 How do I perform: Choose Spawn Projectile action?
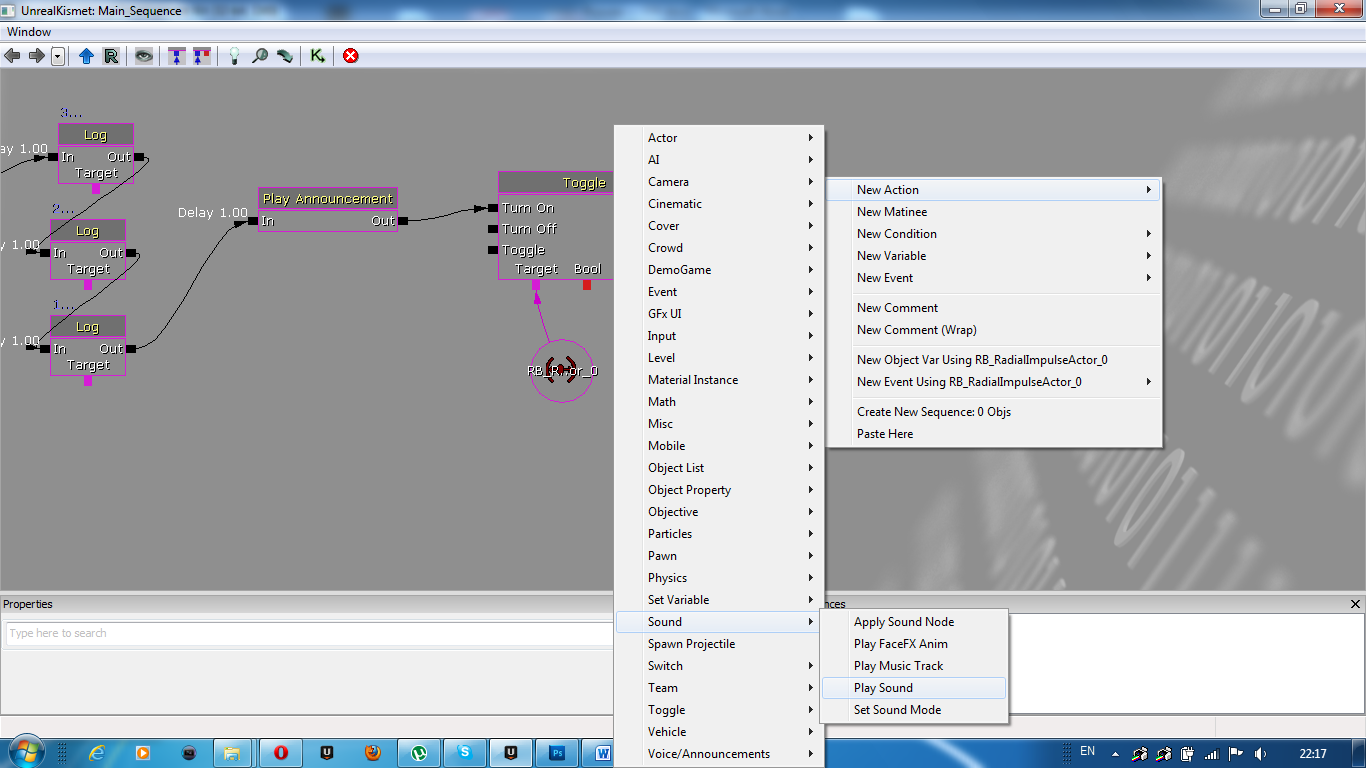[x=719, y=644]
